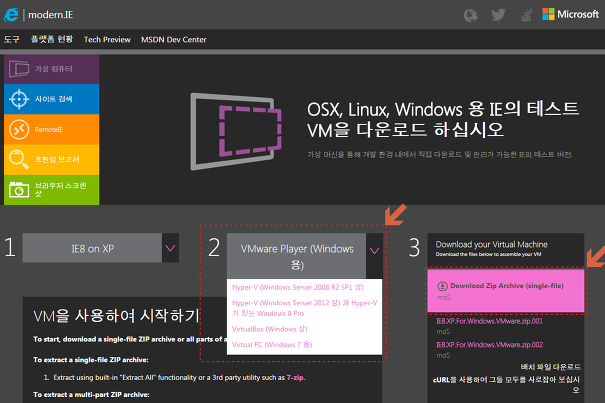Click the Internet Explorer logo icon
Viewport: 605px width, 403px height.
point(11,15)
